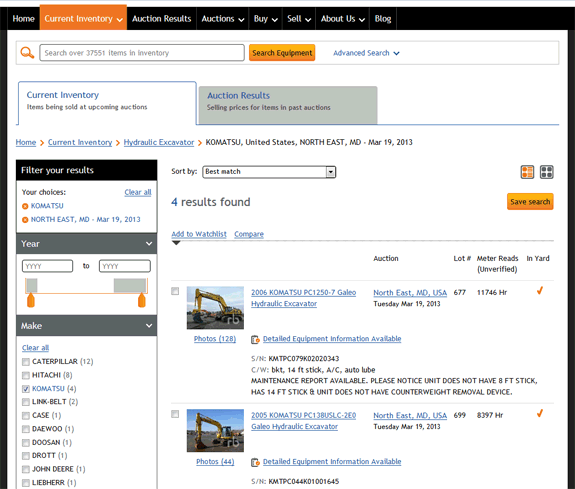
Task: Check the DOOSAN make filter
Action: [x=26, y=443]
